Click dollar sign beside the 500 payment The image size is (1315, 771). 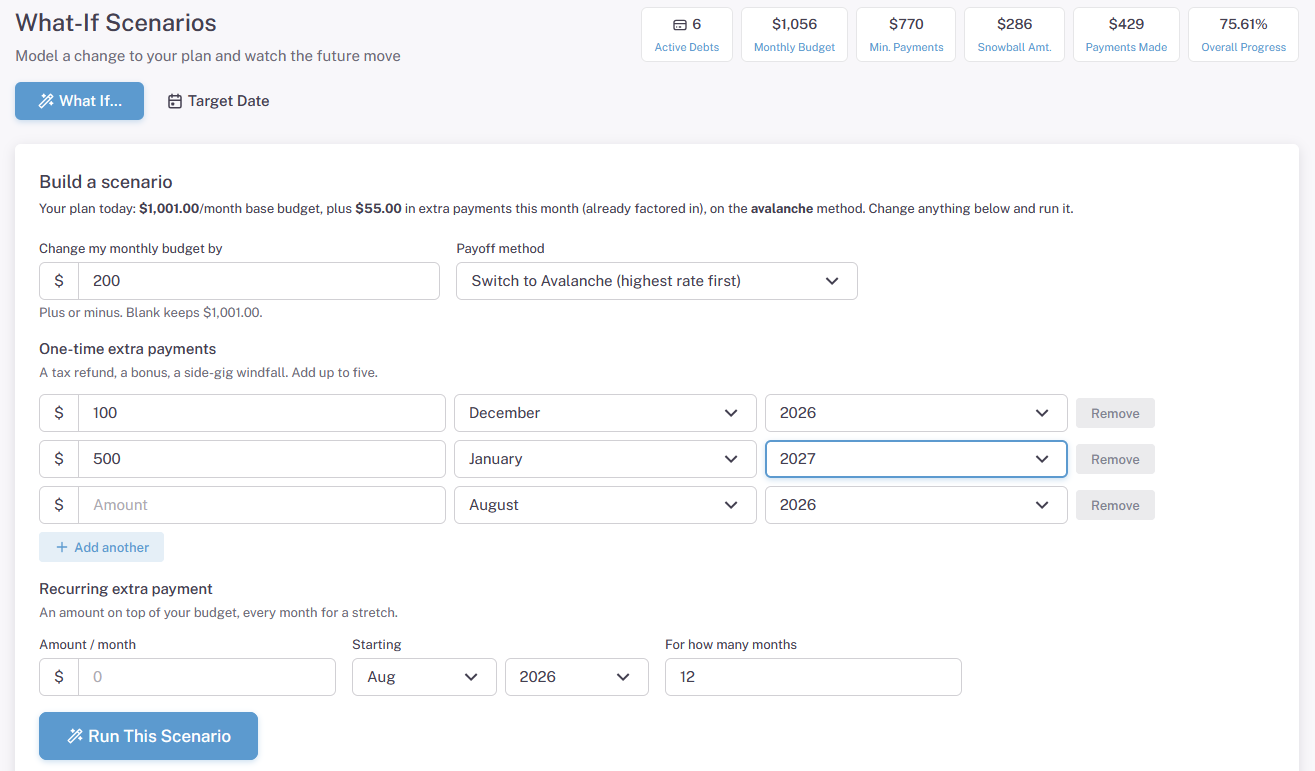tap(59, 459)
